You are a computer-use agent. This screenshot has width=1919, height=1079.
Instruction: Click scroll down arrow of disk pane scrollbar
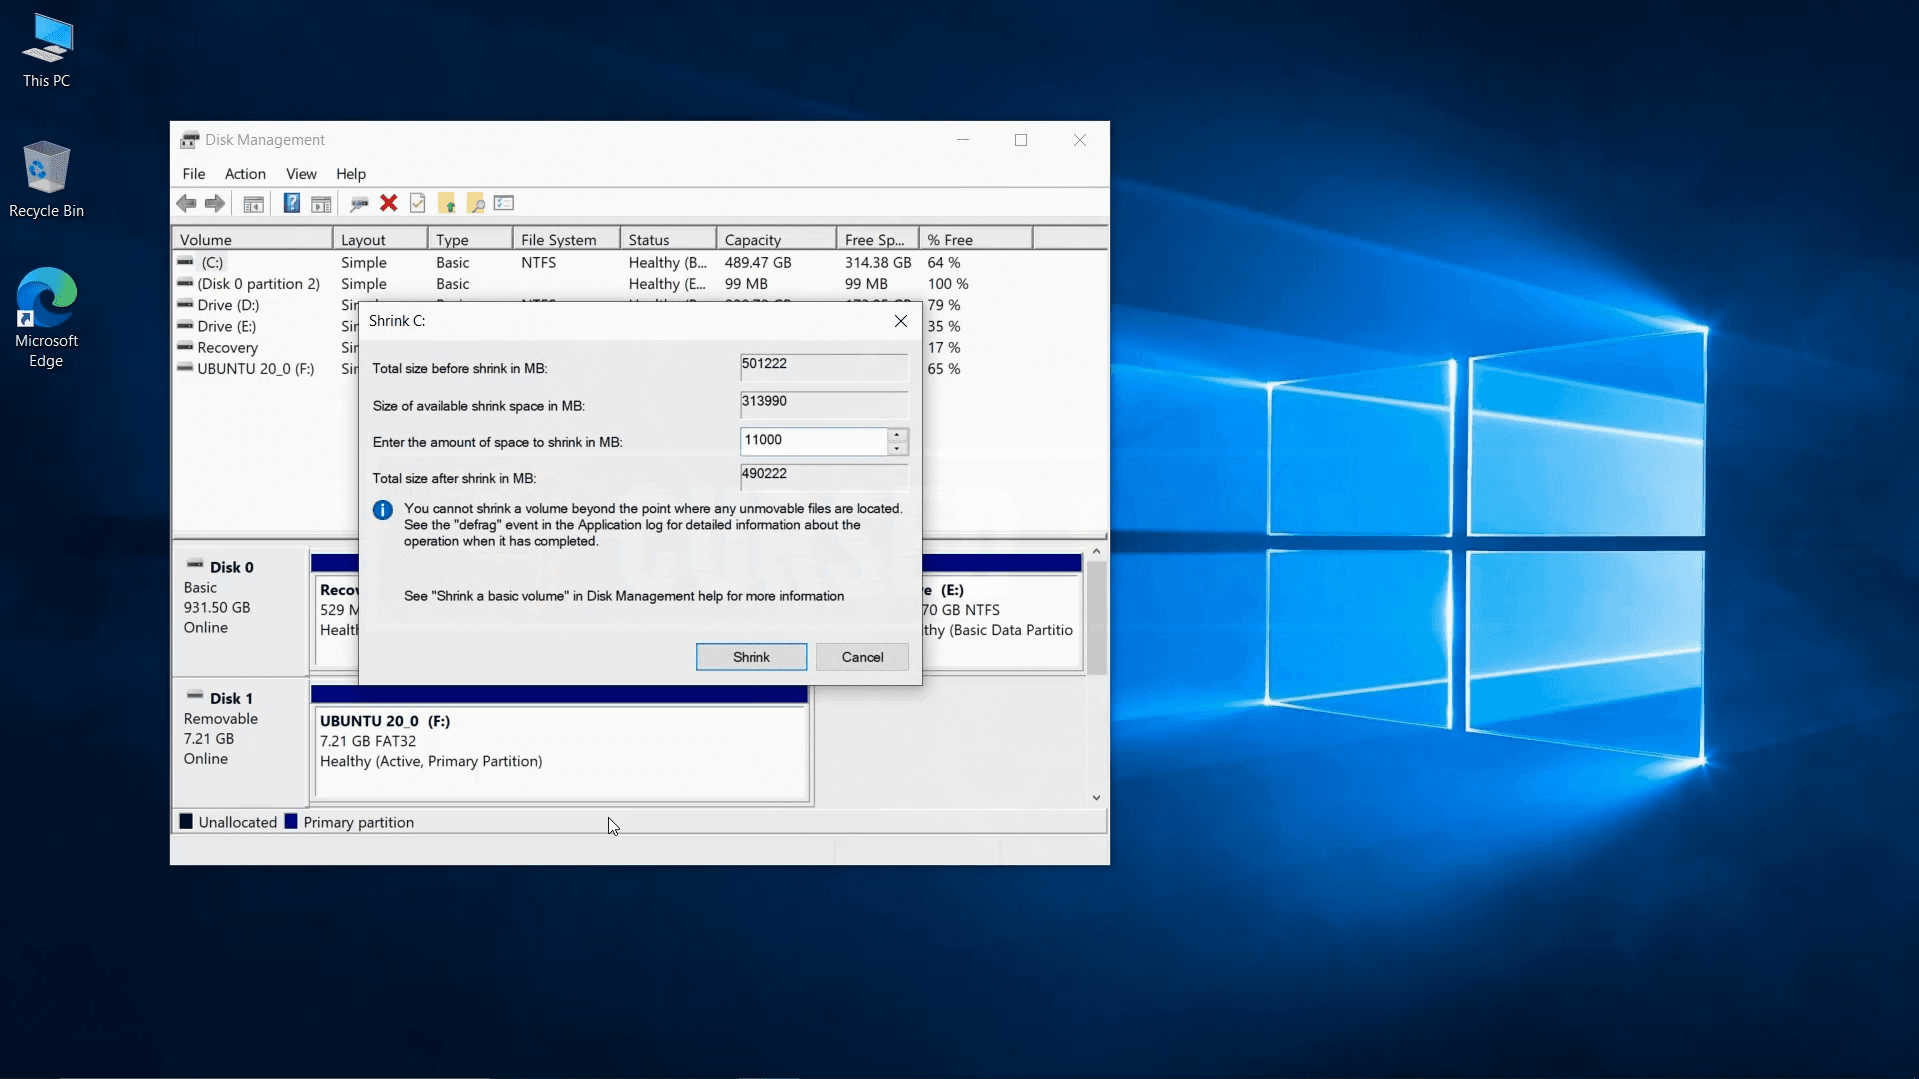click(x=1096, y=797)
